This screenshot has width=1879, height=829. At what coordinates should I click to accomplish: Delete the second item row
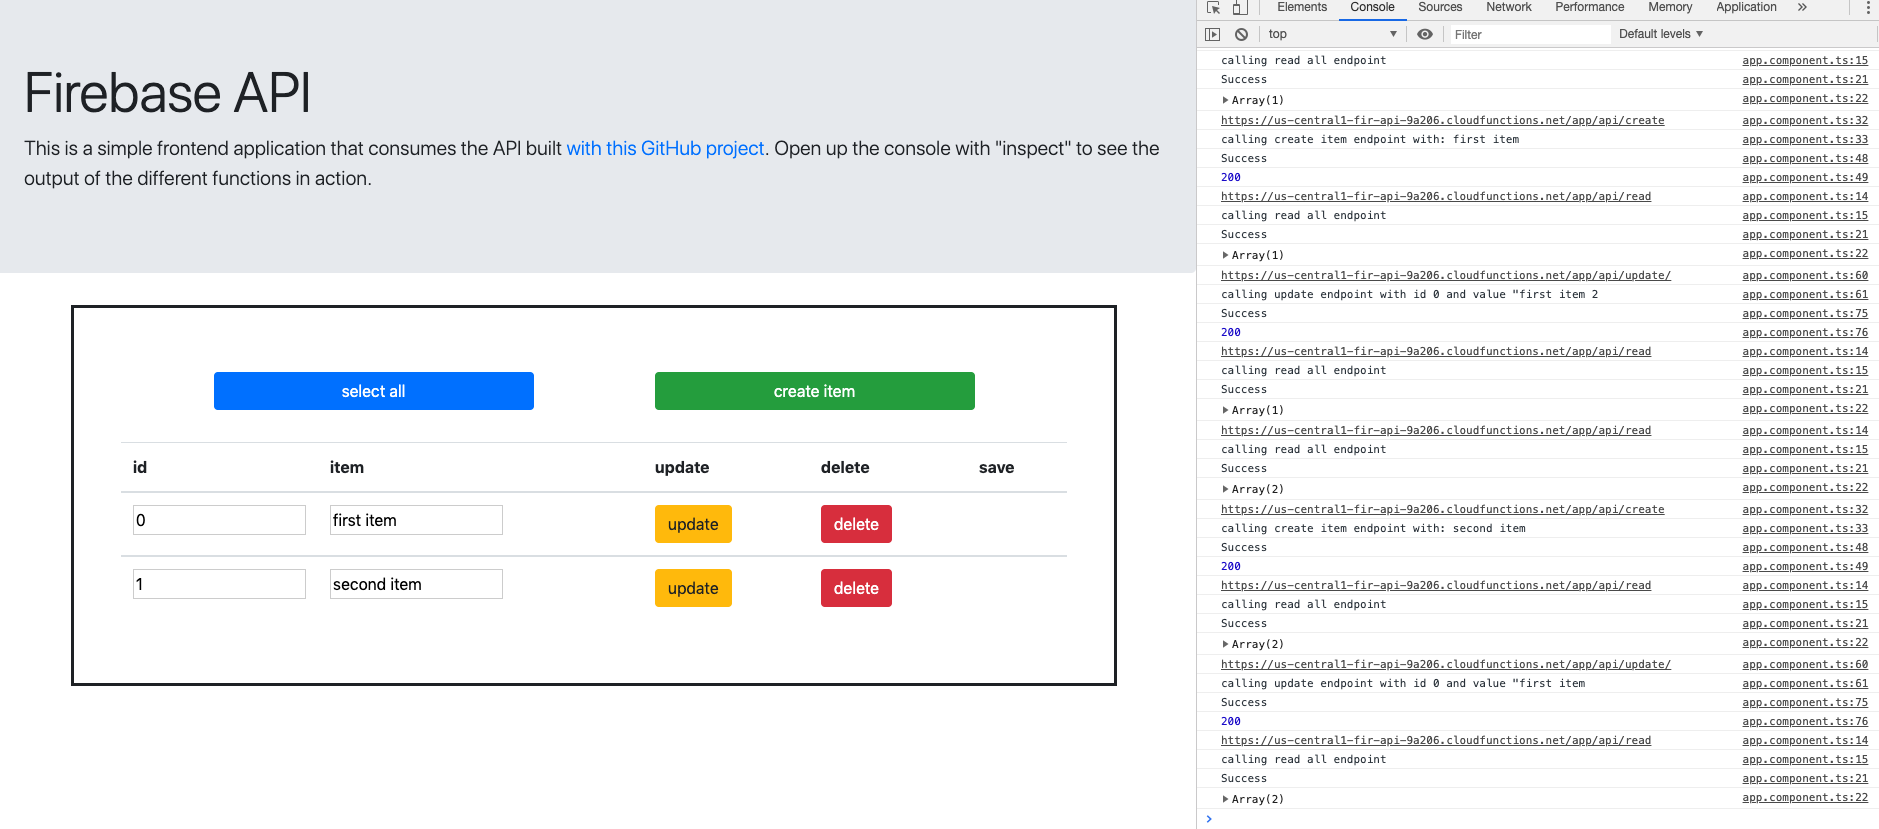click(856, 588)
